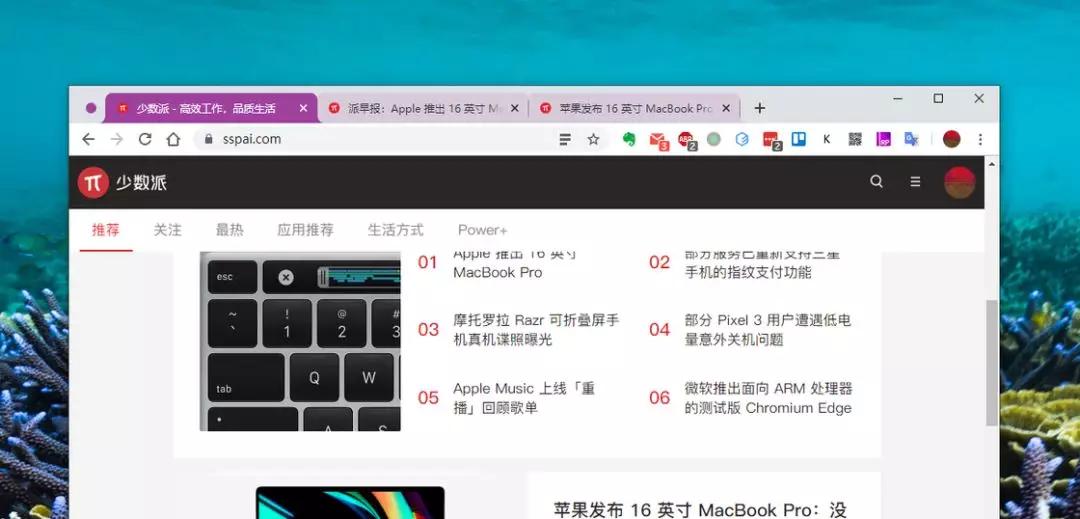Open the Google Translate extension
This screenshot has height=519, width=1080.
click(x=911, y=139)
